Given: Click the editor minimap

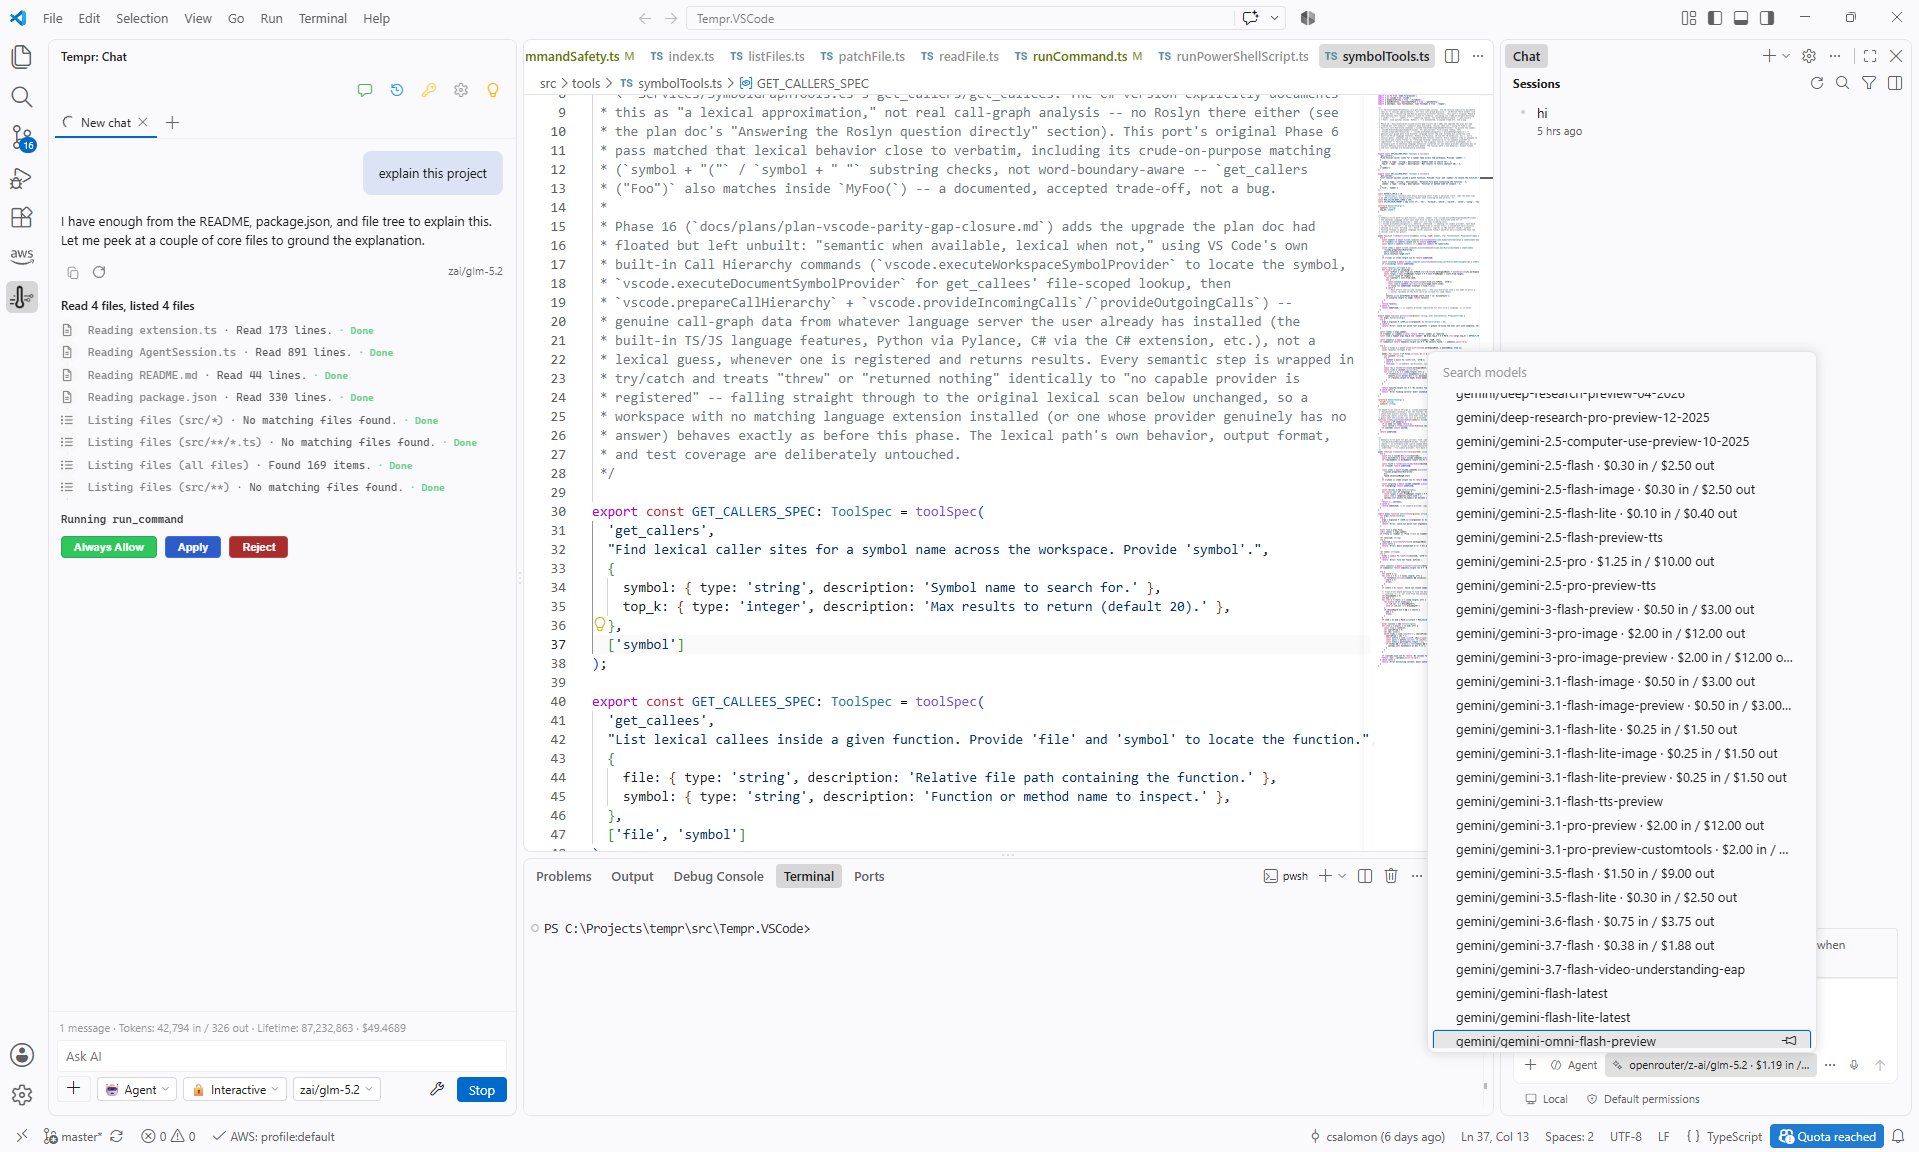Looking at the screenshot, I should coord(1402,380).
